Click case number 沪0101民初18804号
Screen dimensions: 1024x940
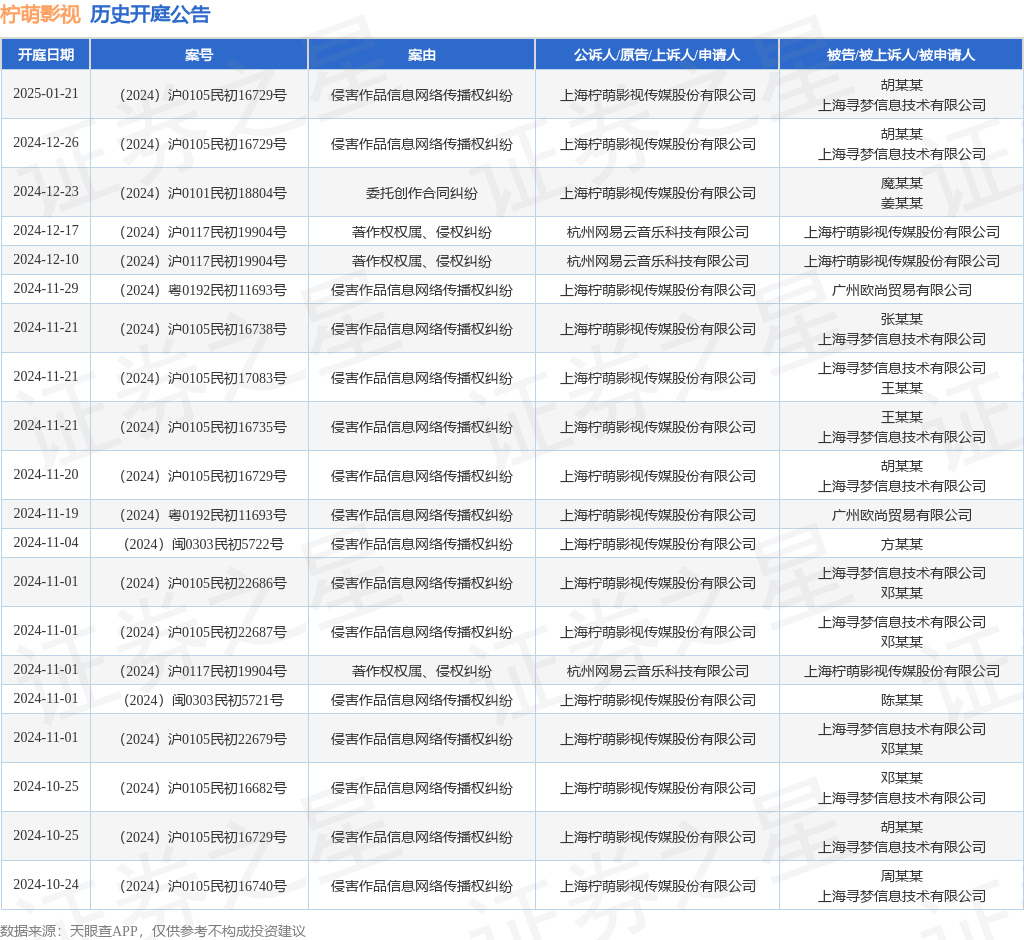[x=203, y=193]
